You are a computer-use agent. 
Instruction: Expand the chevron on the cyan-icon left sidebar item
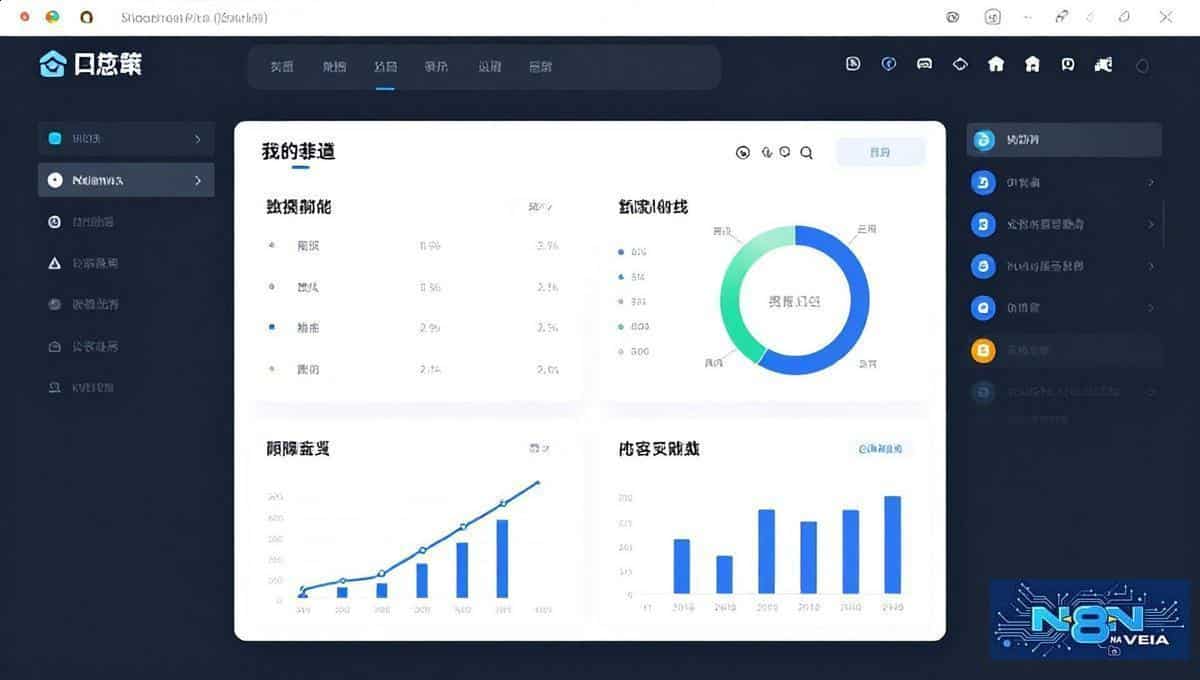[198, 139]
